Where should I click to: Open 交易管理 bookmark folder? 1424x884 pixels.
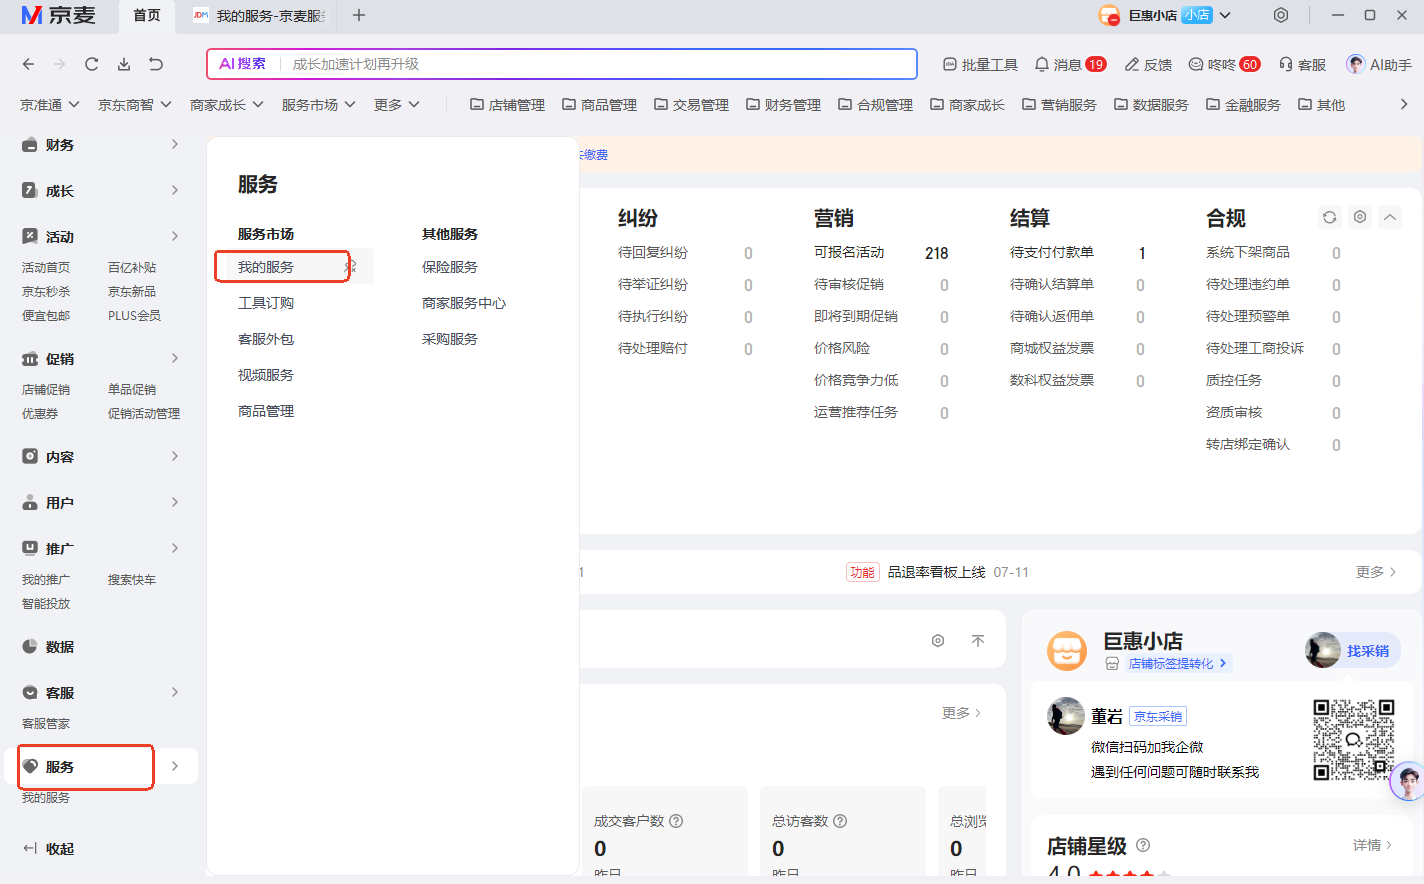692,105
